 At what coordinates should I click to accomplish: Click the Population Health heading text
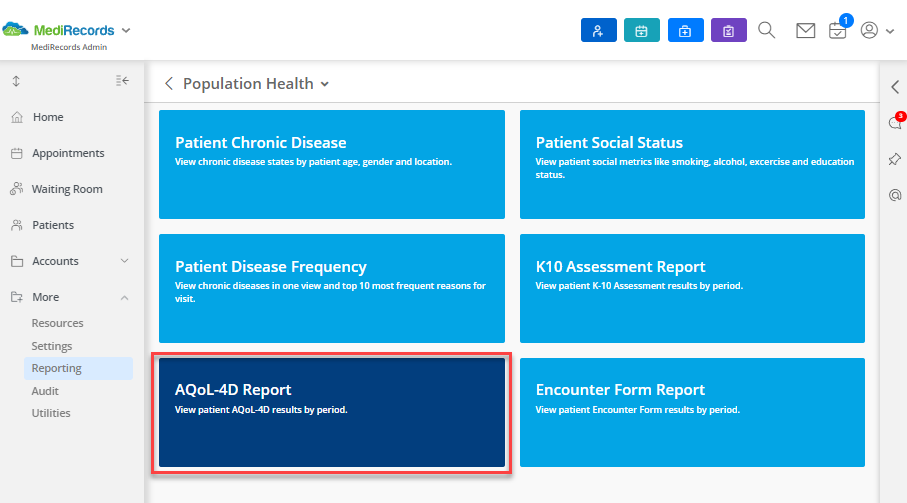[x=248, y=84]
